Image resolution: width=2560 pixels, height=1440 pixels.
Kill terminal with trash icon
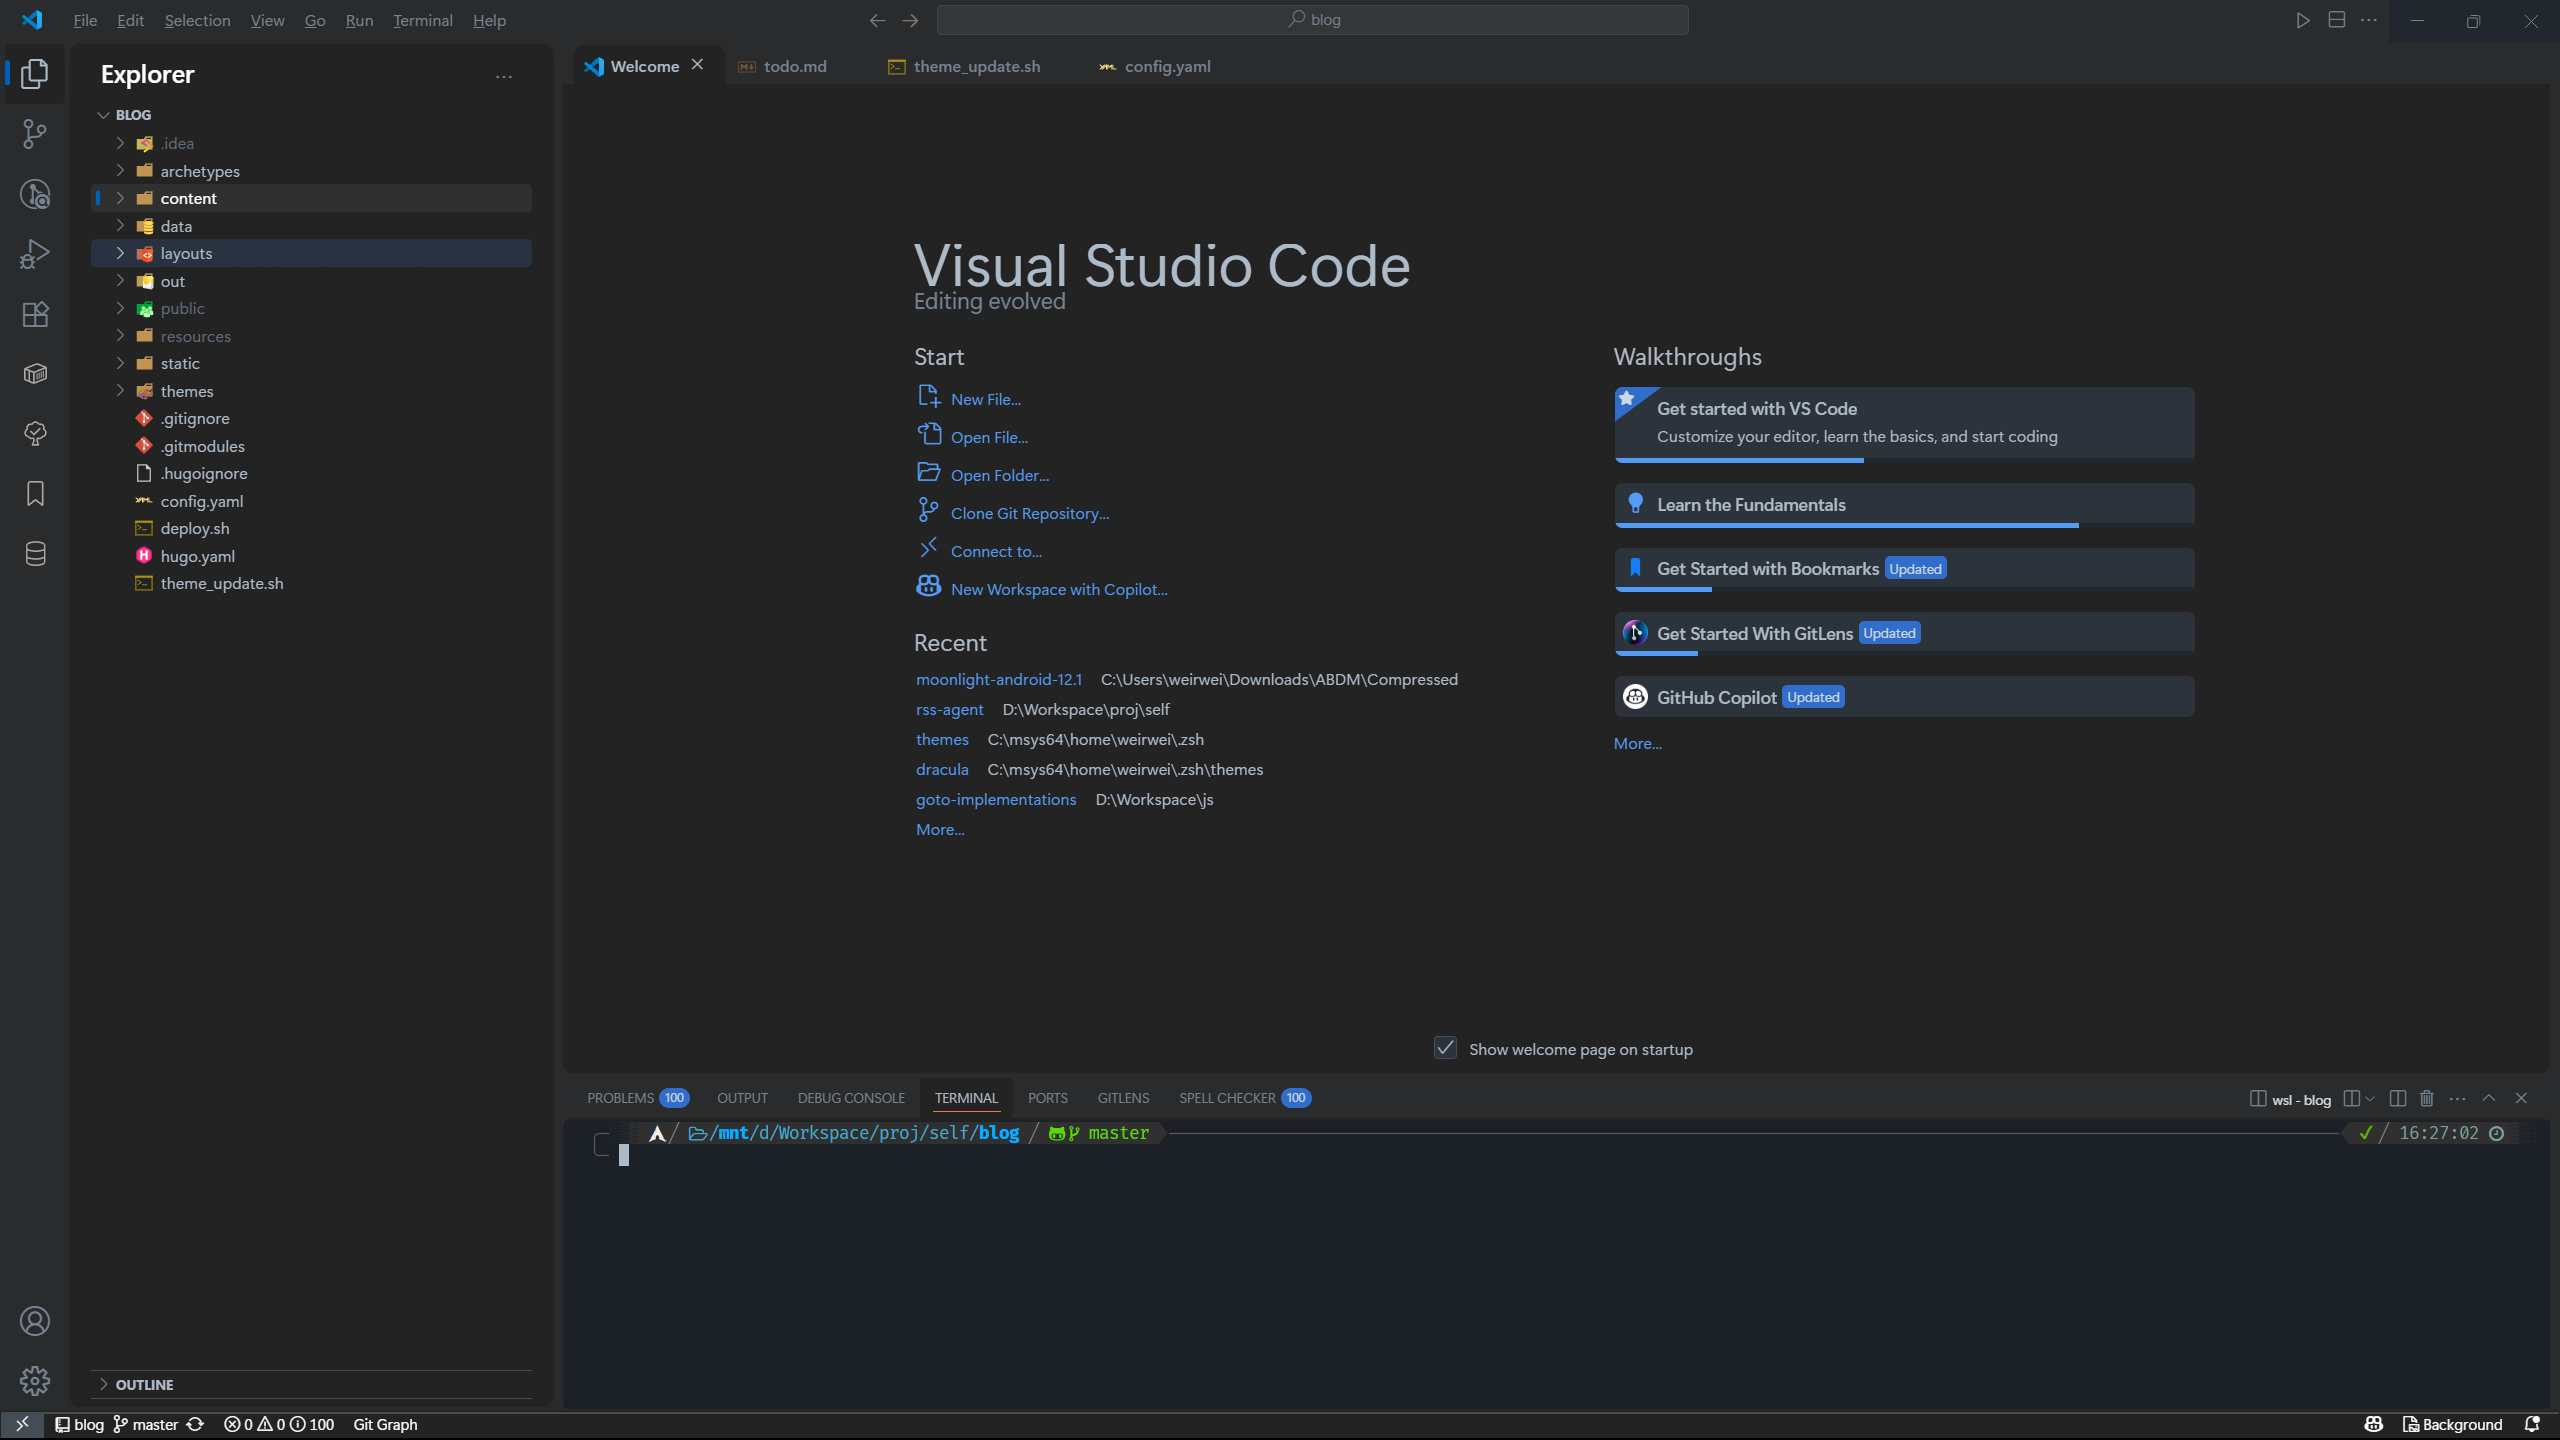pos(2427,1098)
